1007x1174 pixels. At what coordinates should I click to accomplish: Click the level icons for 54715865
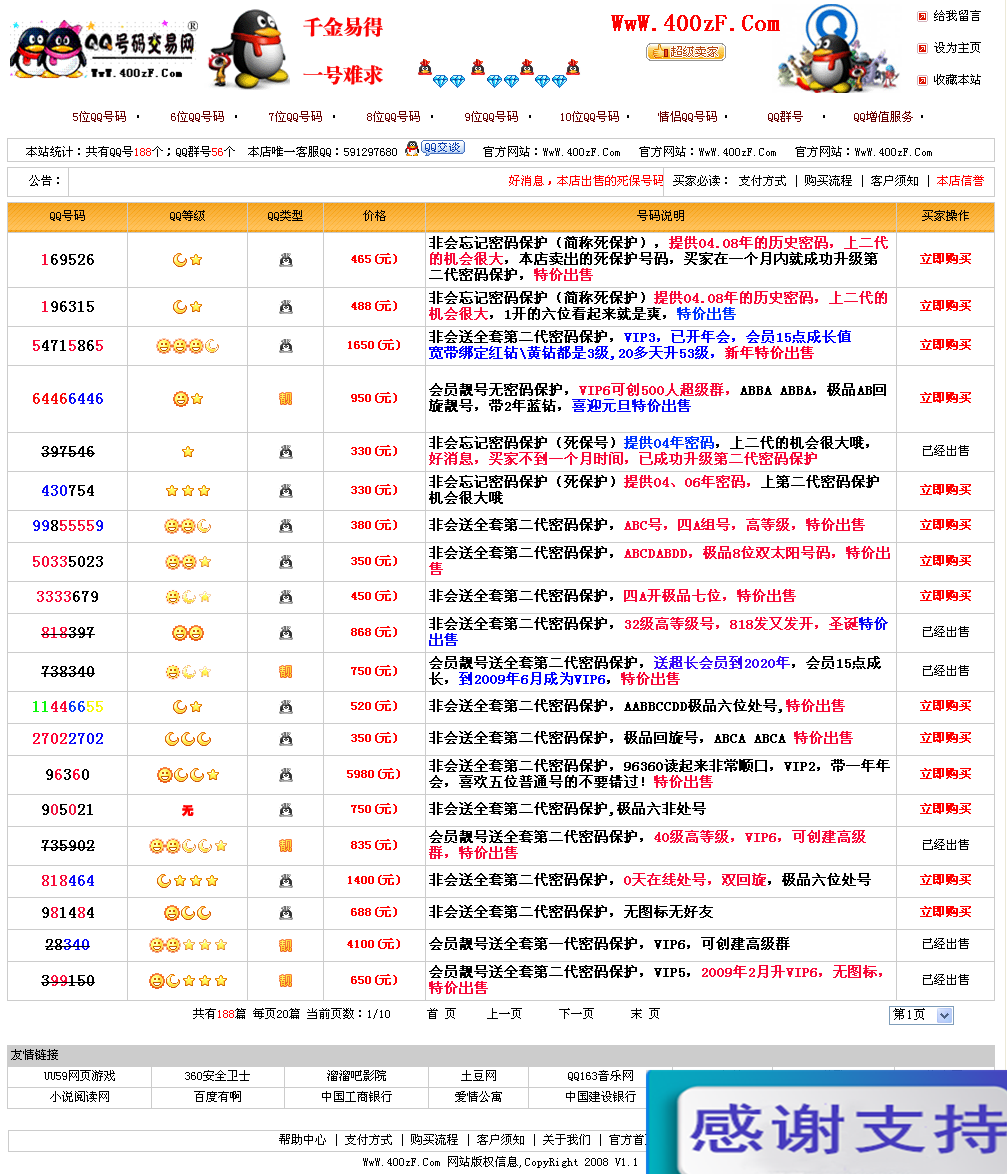[187, 346]
